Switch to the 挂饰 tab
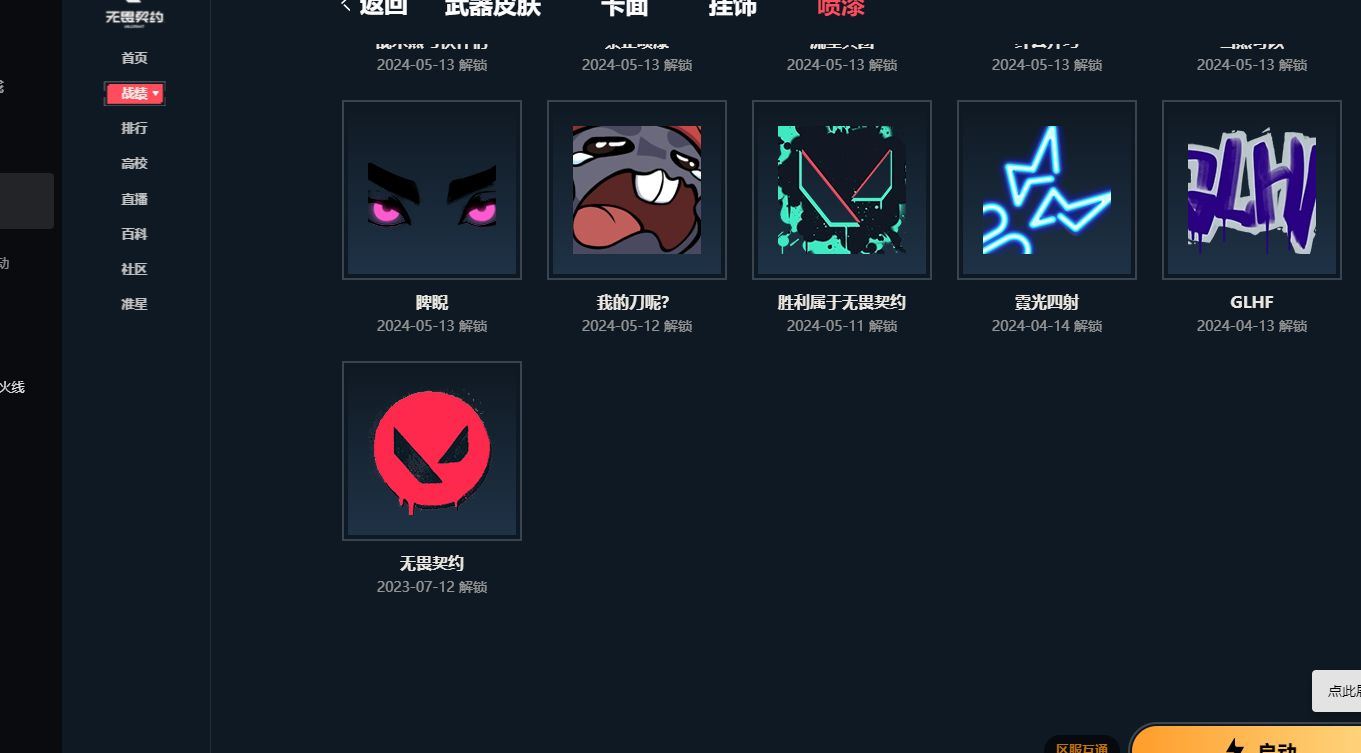 point(733,8)
